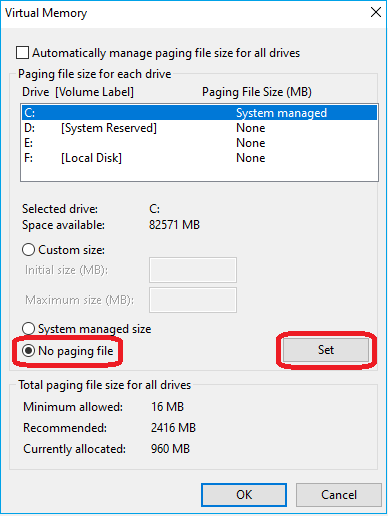Select drive C: in the list
The width and height of the screenshot is (388, 516).
coord(199,113)
